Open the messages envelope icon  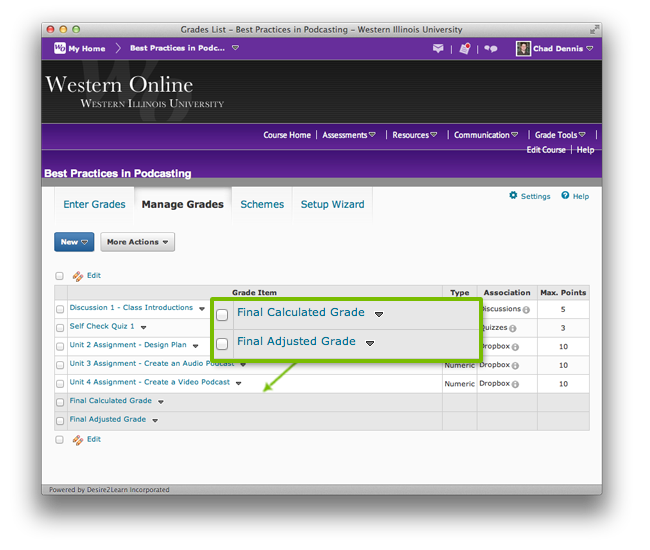(x=438, y=48)
